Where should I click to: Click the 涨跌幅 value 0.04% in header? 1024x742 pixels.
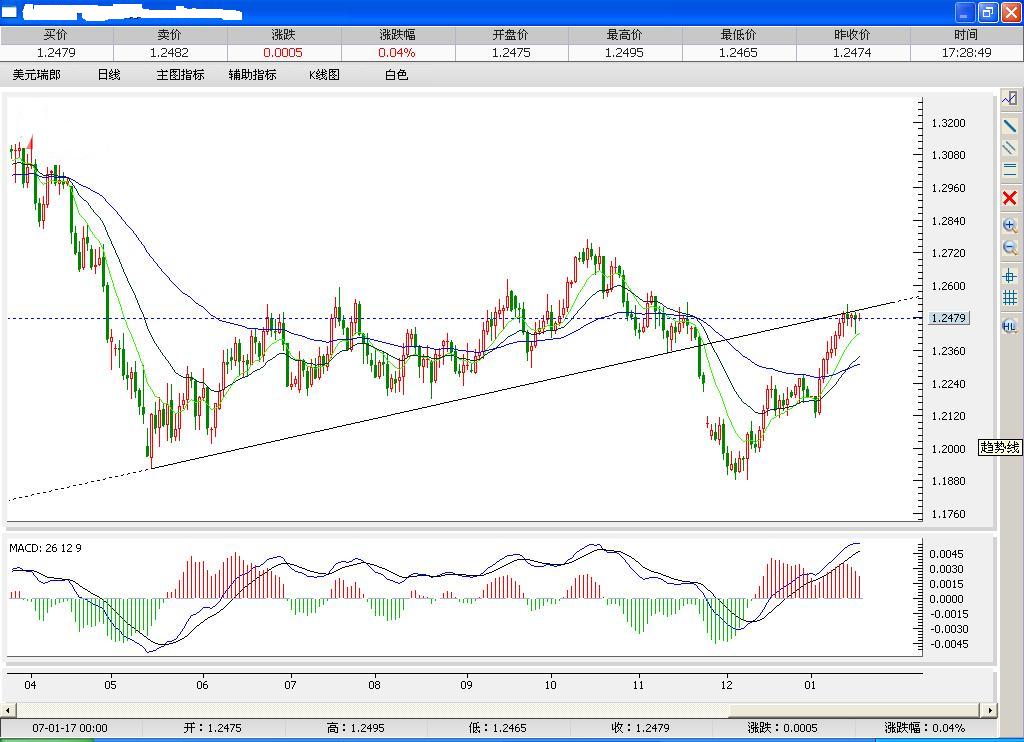pyautogui.click(x=396, y=53)
